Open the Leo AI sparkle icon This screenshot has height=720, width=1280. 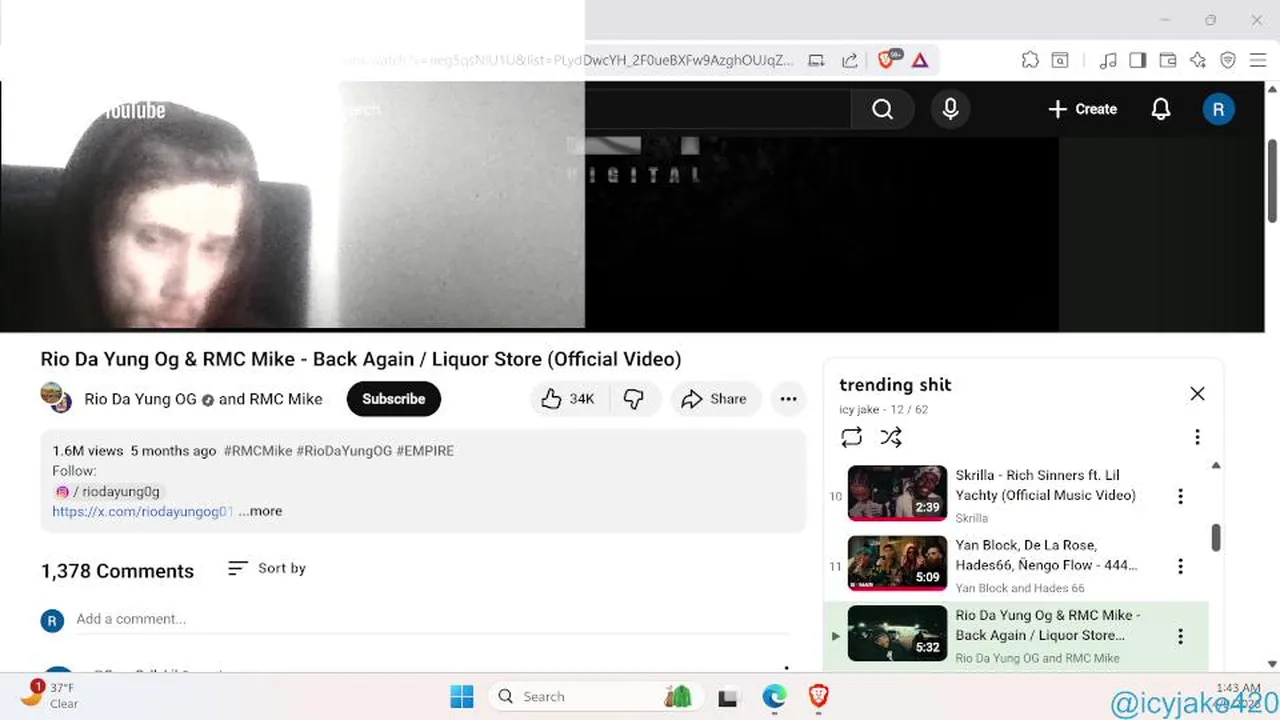[1198, 60]
